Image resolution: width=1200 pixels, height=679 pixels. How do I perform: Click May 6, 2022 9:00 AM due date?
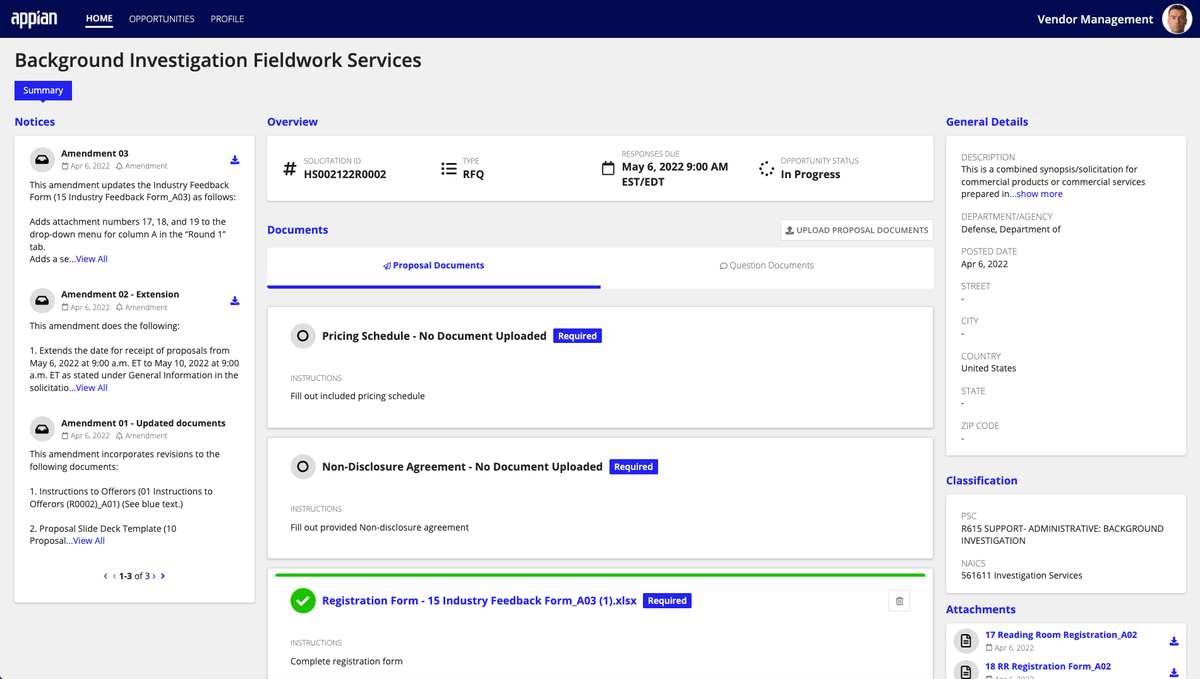(675, 174)
